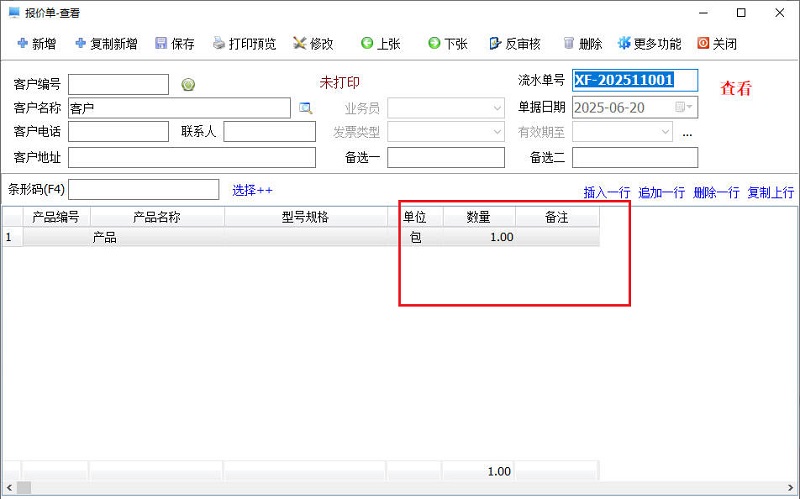Click the 单位 column header
Image resolution: width=800 pixels, height=499 pixels.
(x=415, y=217)
